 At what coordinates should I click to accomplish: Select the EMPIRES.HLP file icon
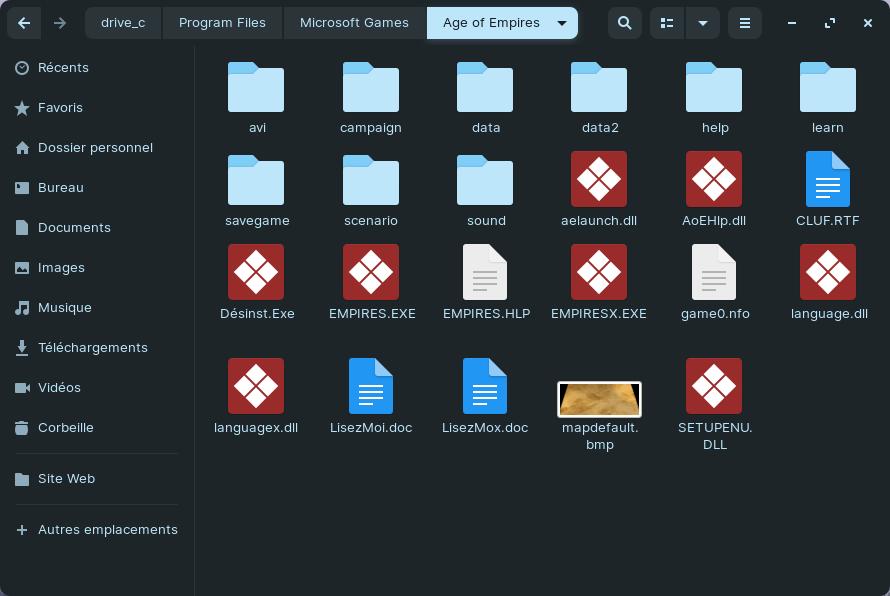[x=485, y=272]
